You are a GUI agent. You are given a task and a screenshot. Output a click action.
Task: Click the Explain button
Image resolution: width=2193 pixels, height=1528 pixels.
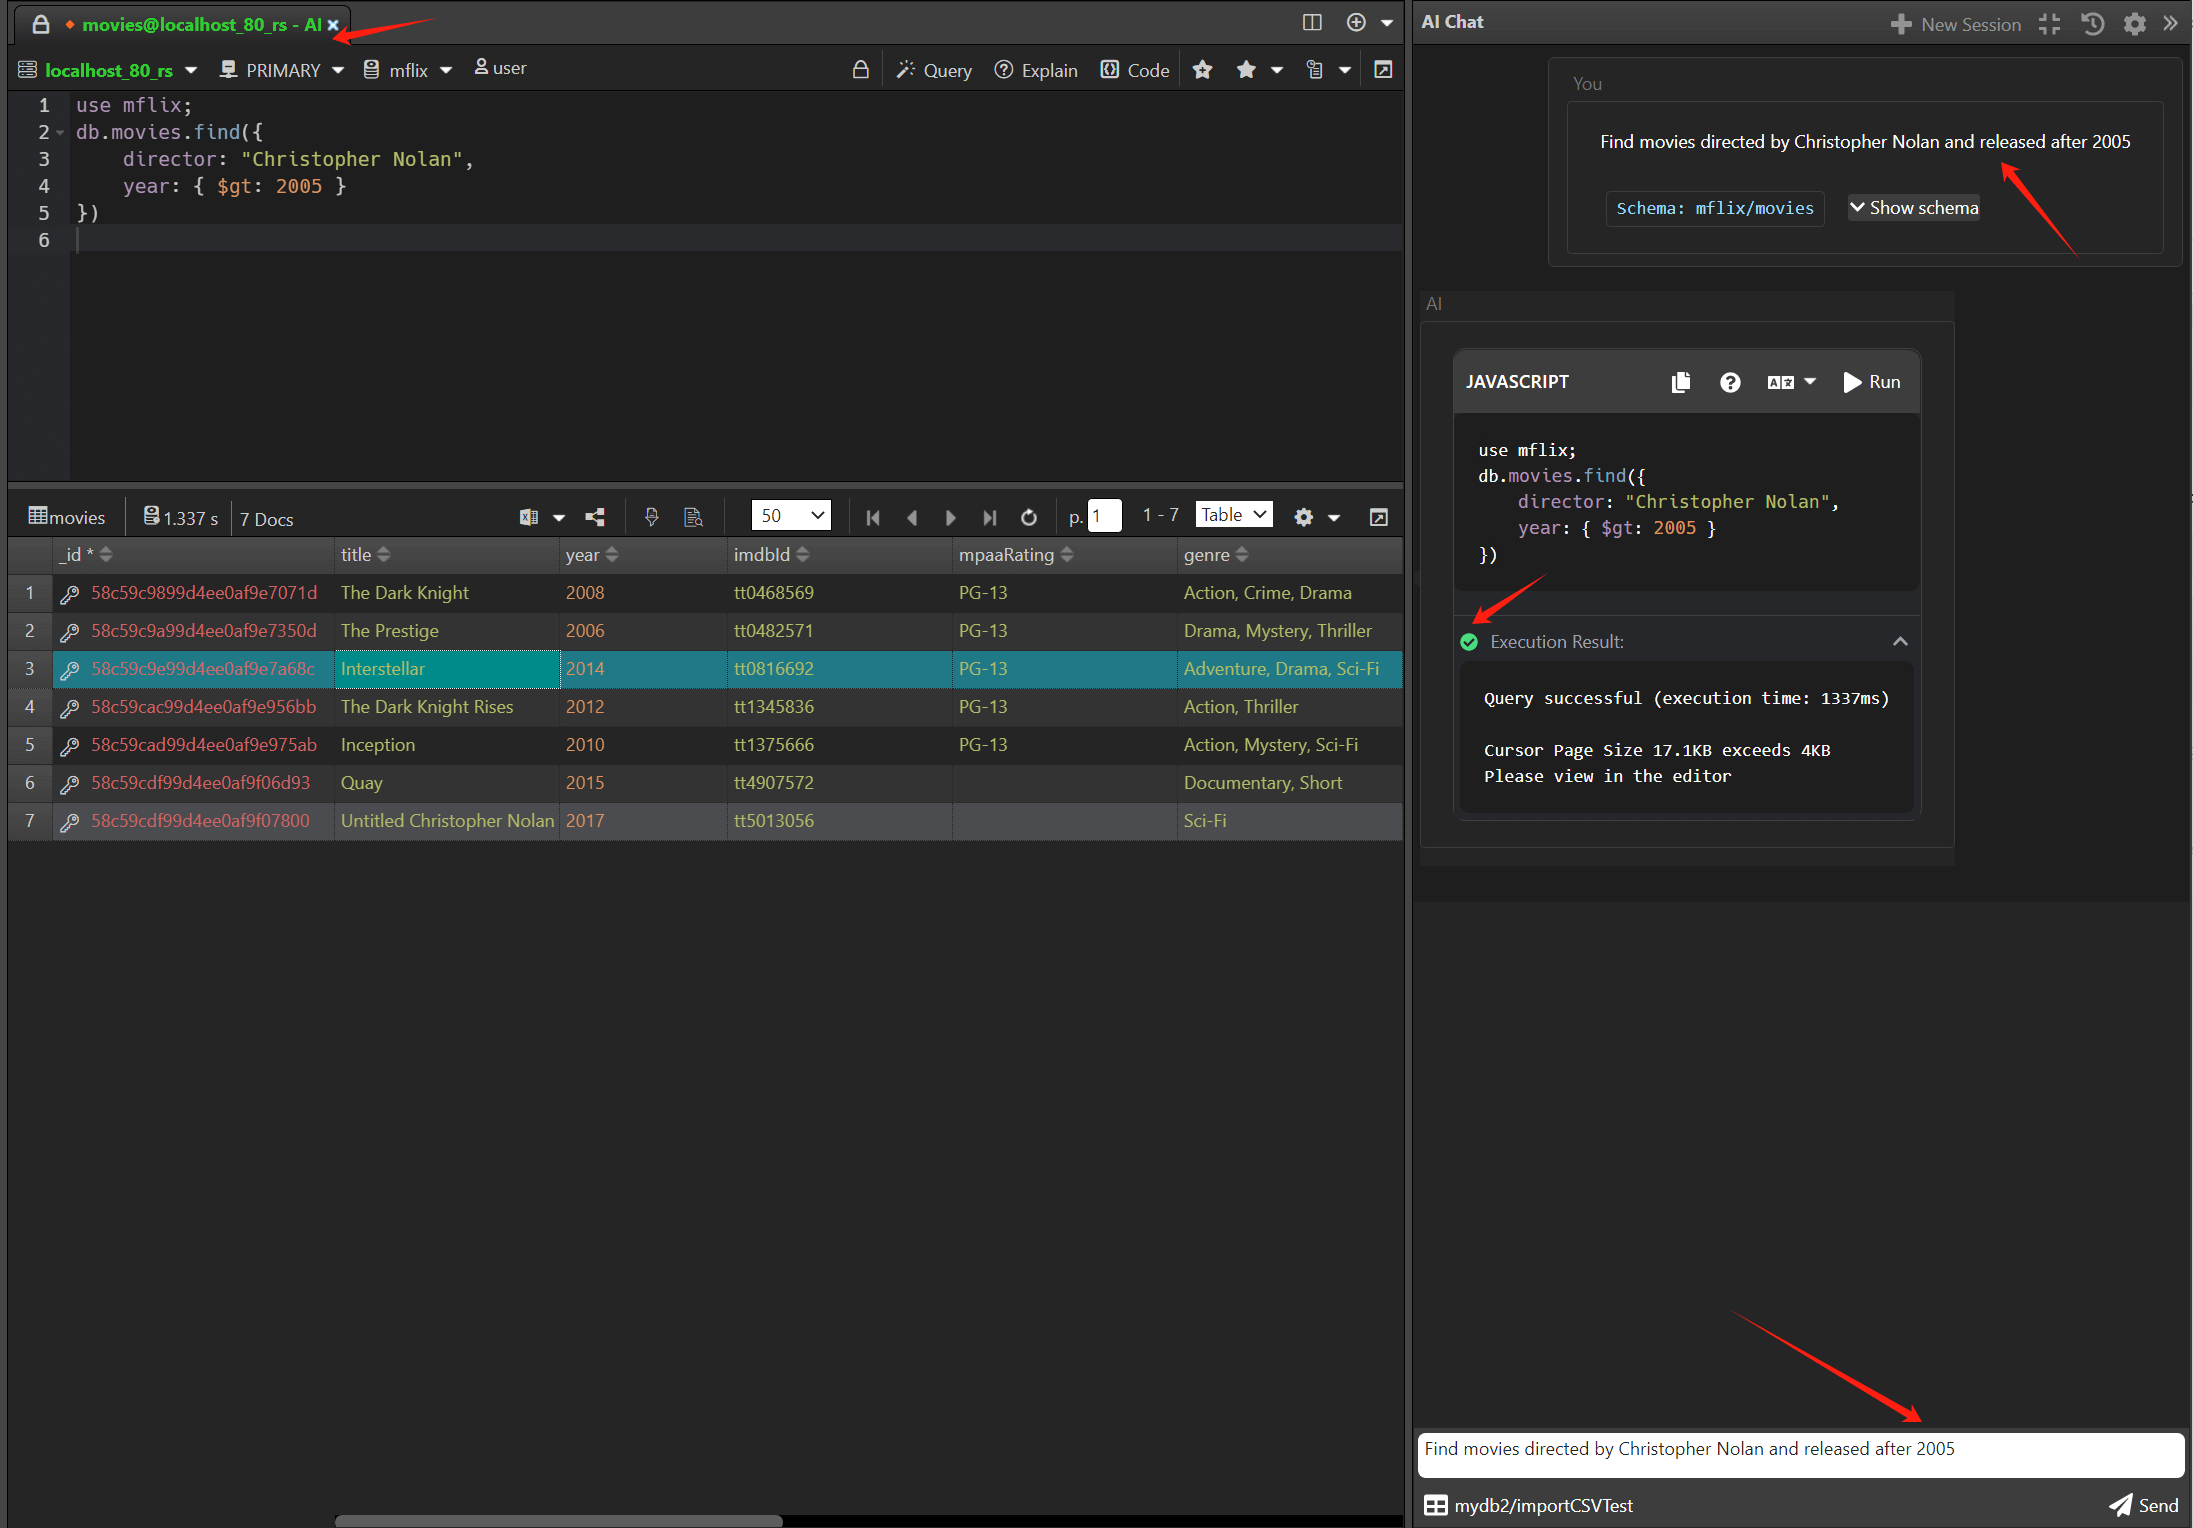1036,70
